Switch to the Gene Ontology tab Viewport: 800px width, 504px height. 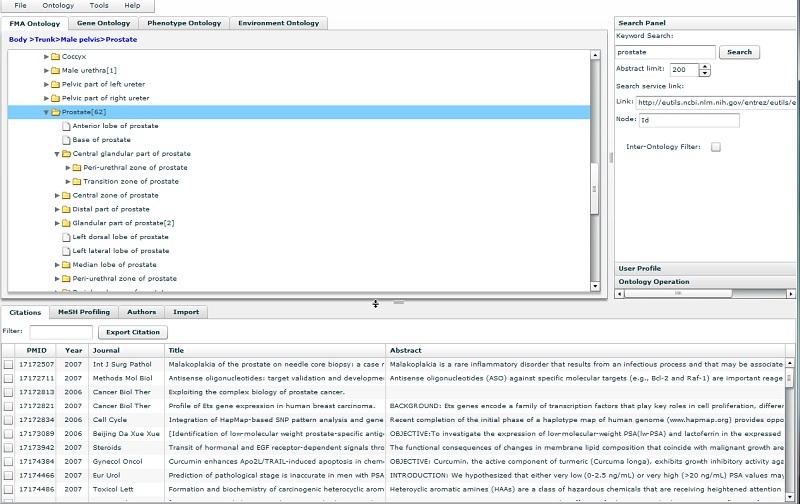click(x=104, y=23)
